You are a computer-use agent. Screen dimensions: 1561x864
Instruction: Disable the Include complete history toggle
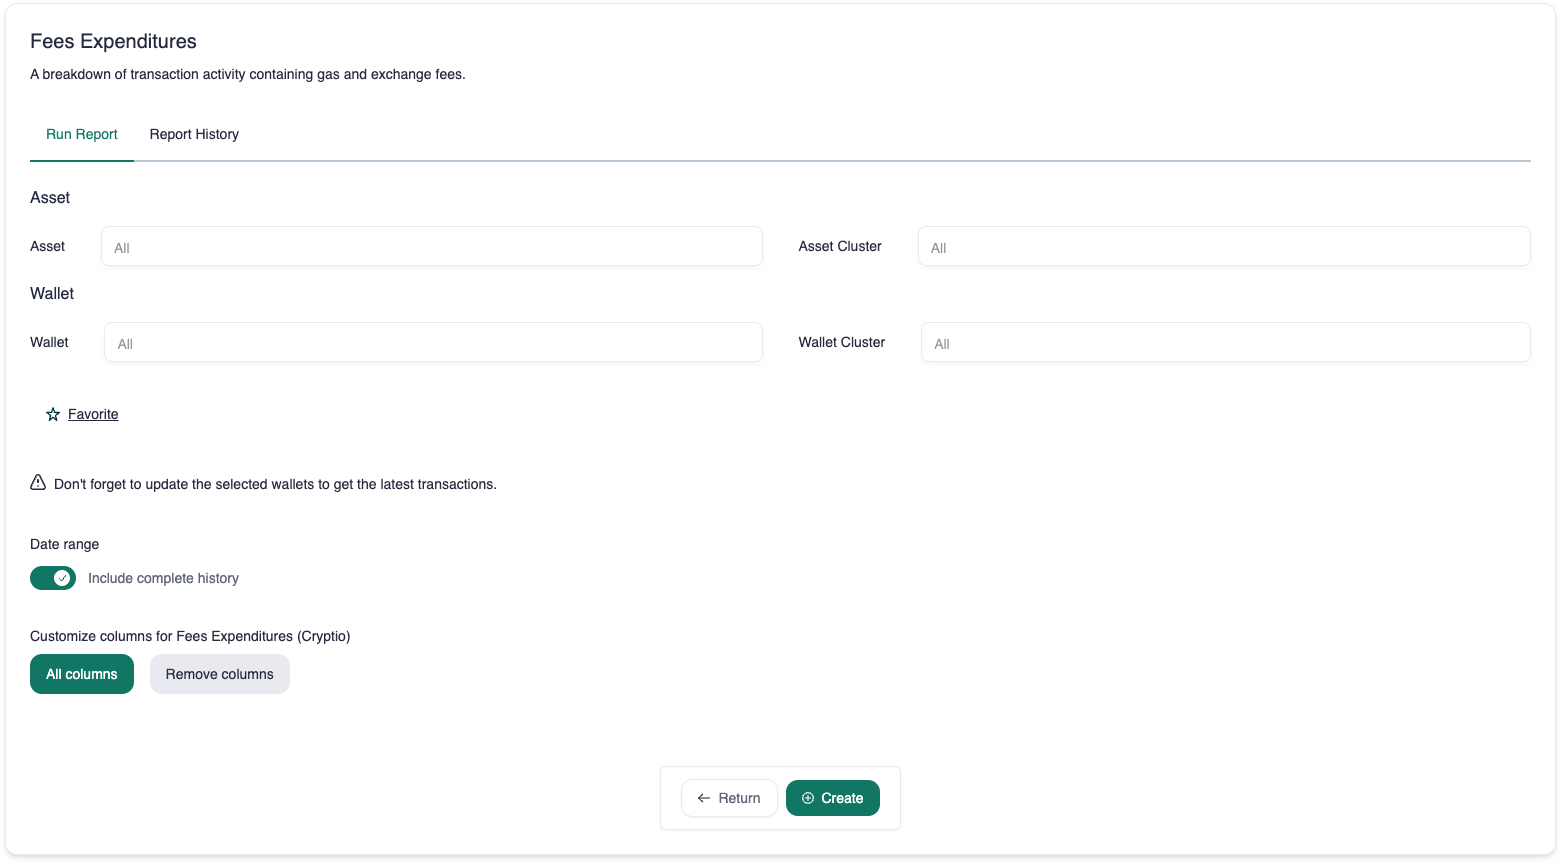point(53,578)
